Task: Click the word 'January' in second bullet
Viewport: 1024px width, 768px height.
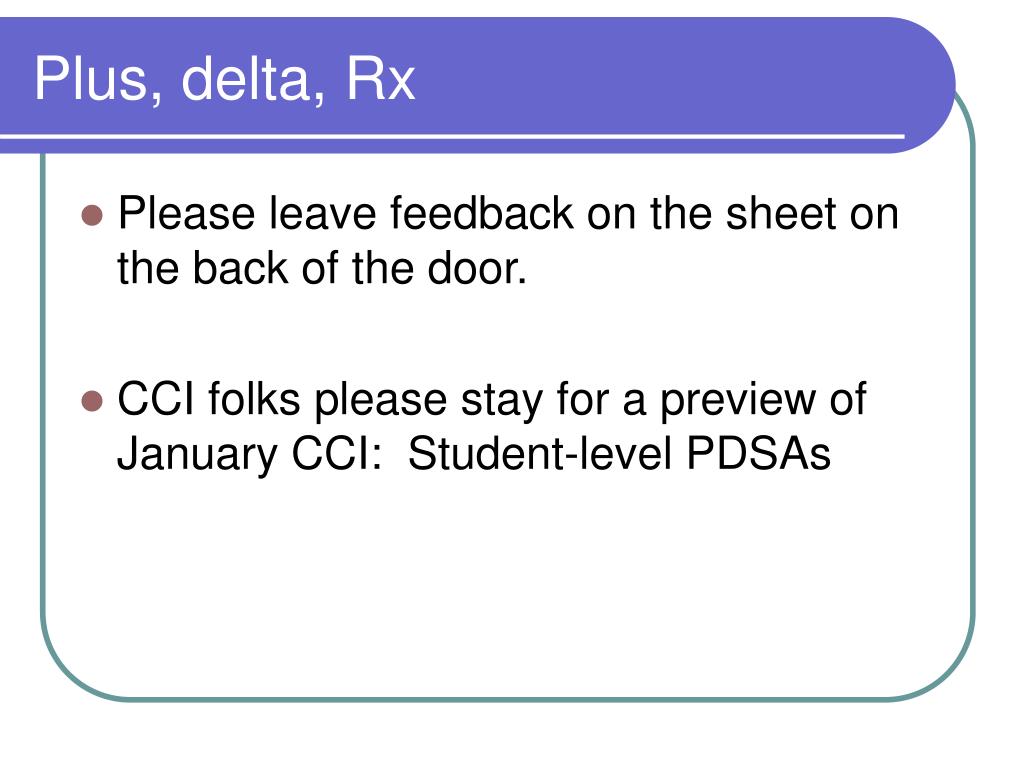Action: (x=197, y=455)
